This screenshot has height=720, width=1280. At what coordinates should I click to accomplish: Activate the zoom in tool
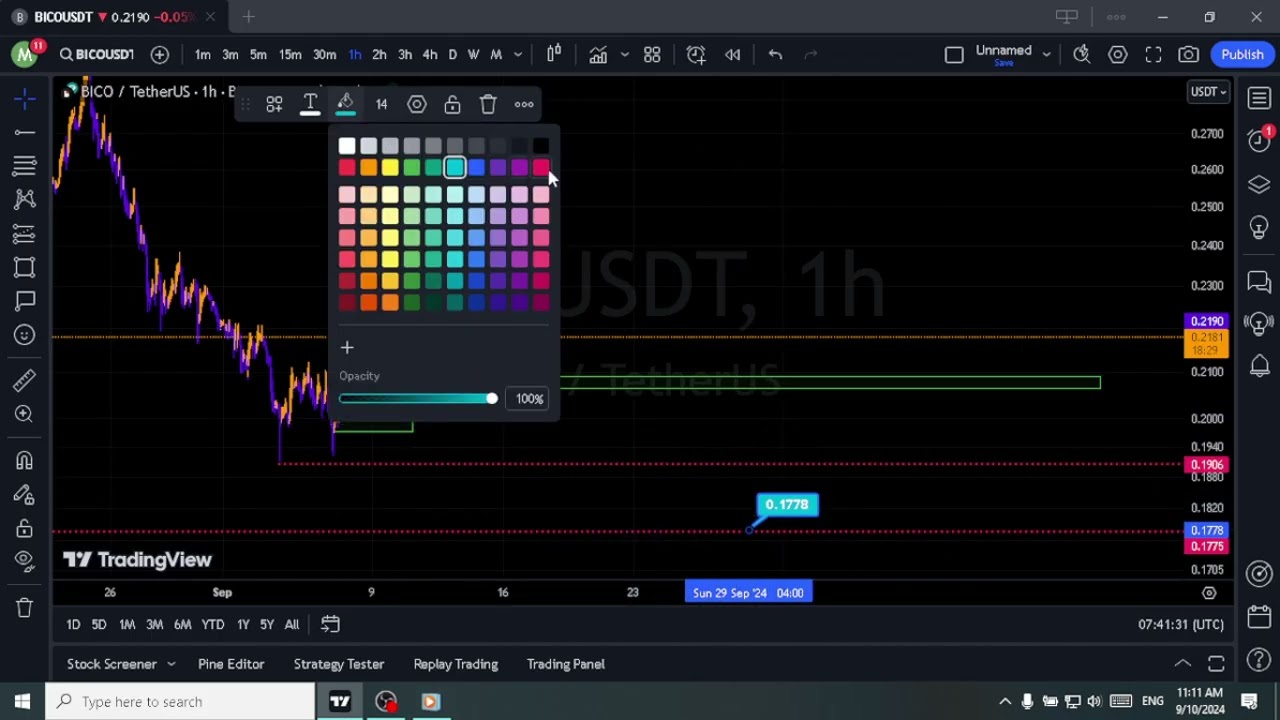(25, 414)
